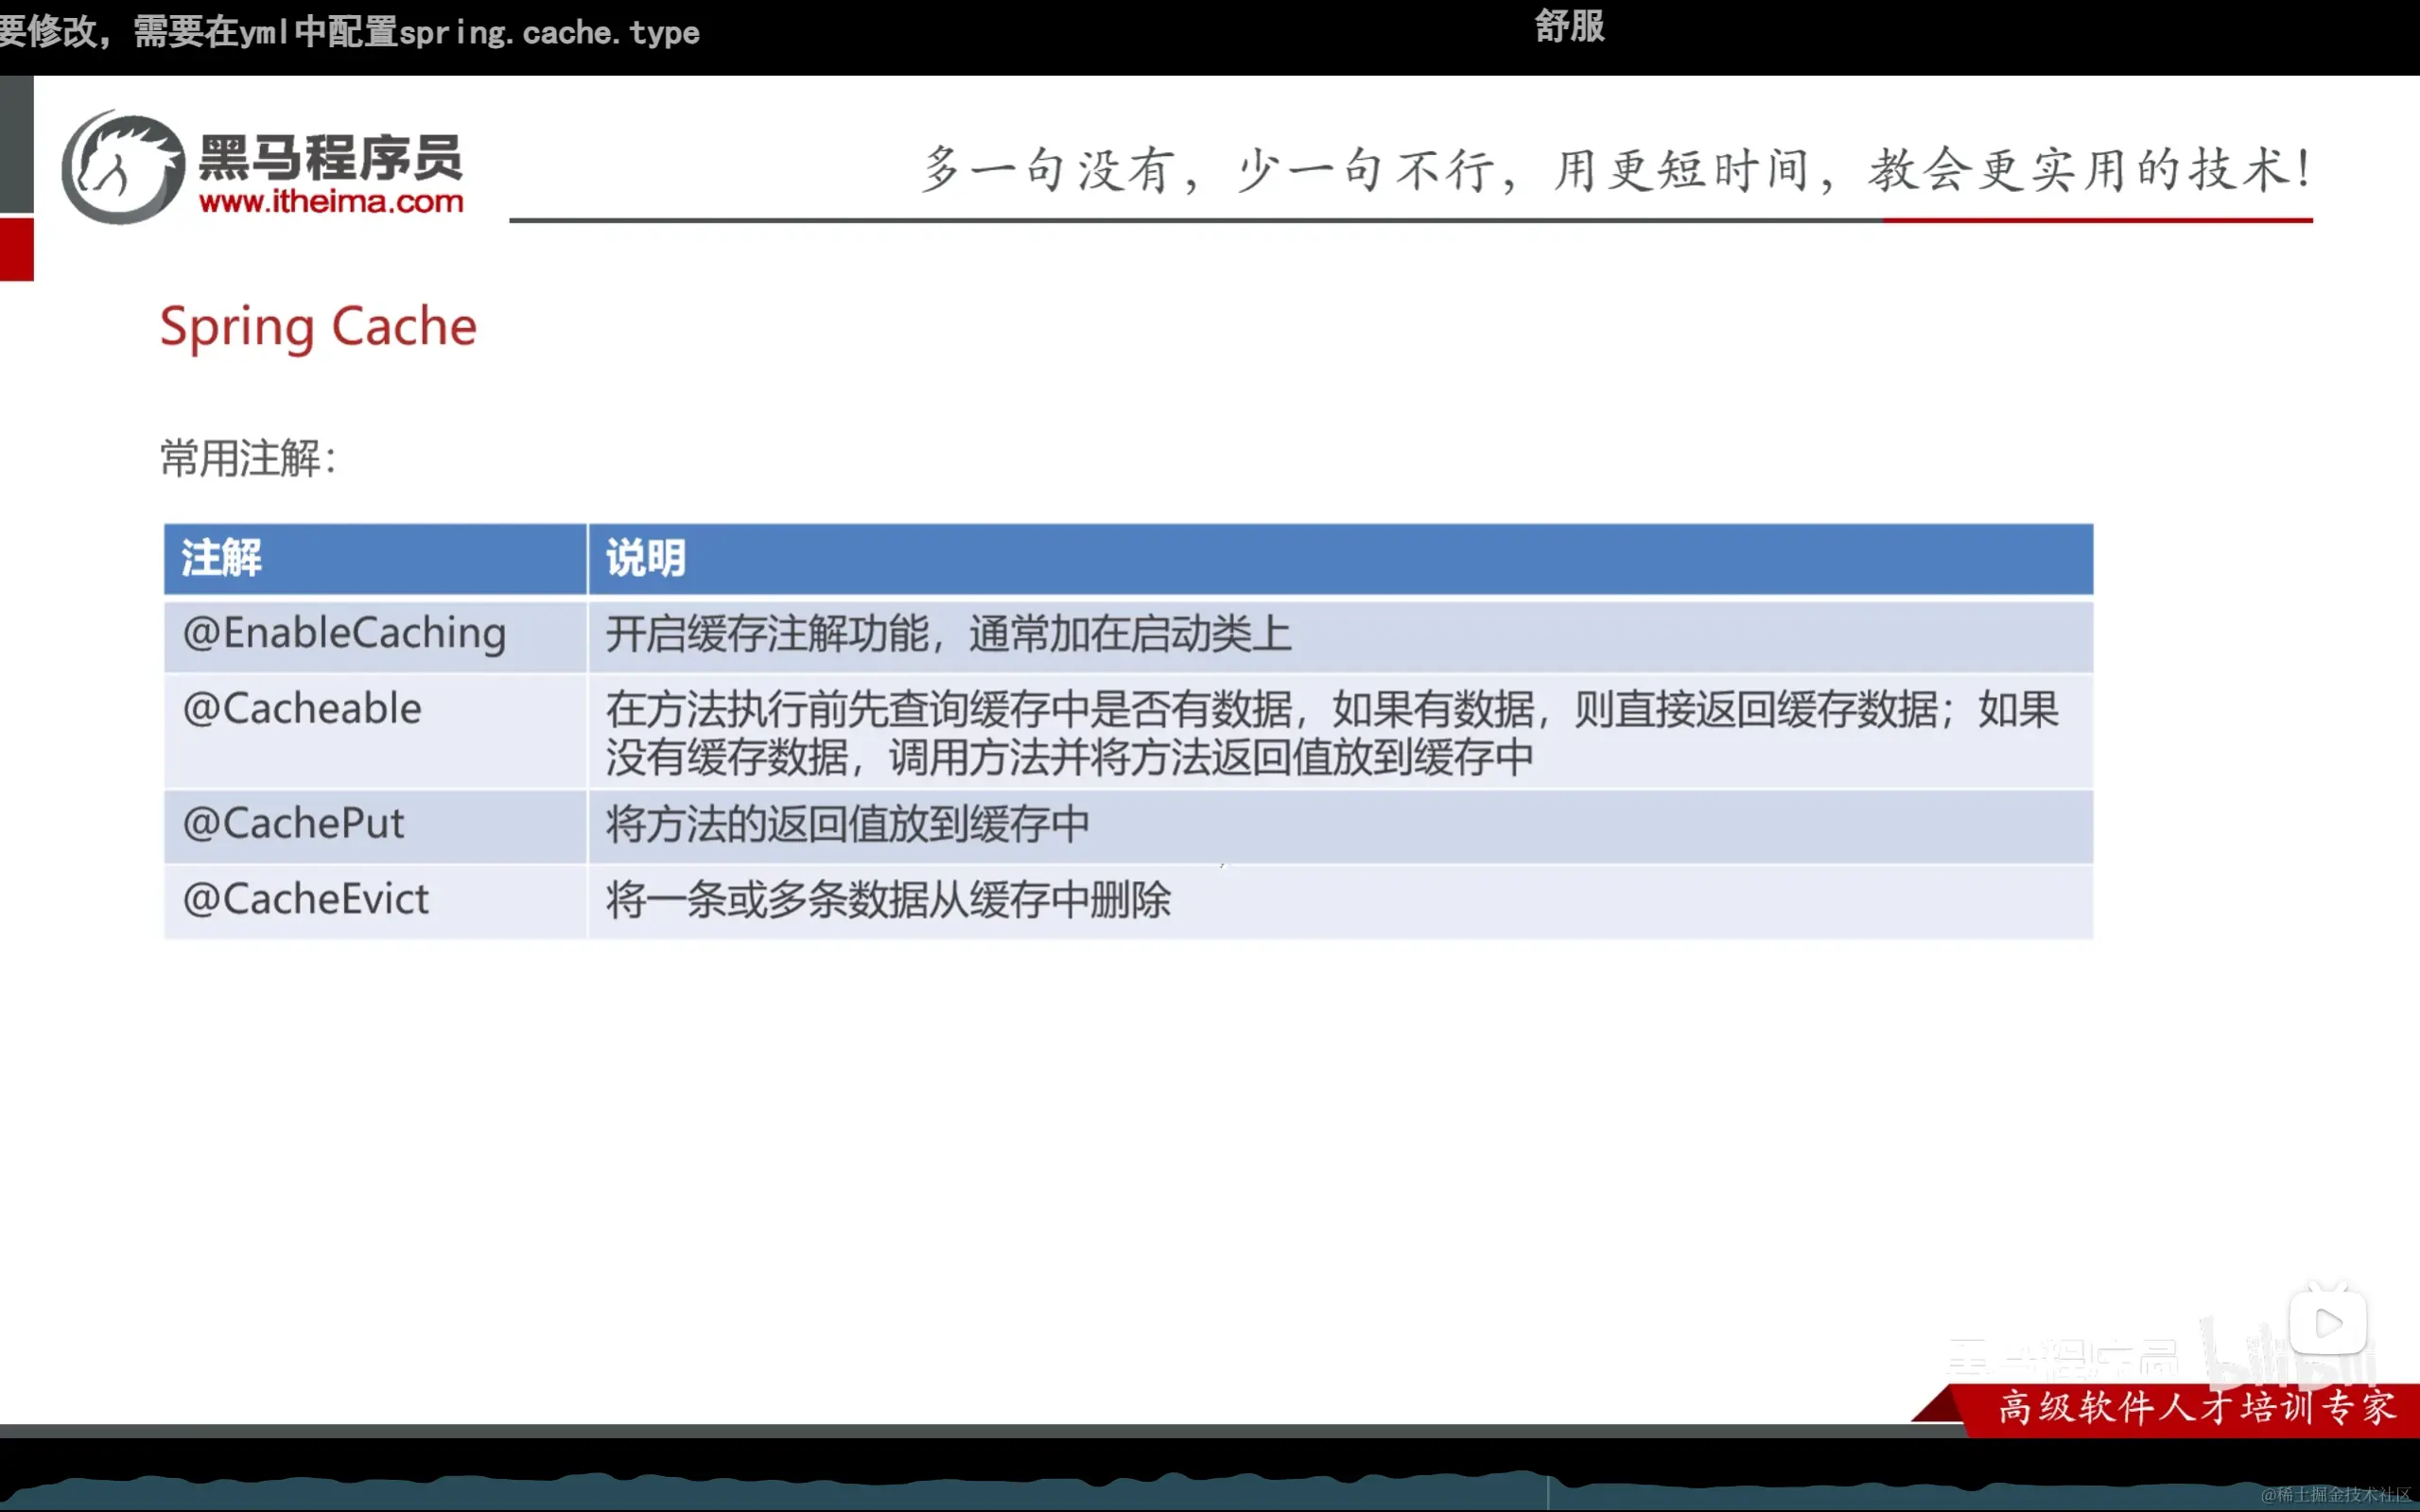Select the @EnableCaching table cell
This screenshot has height=1512, width=2420.
(345, 634)
